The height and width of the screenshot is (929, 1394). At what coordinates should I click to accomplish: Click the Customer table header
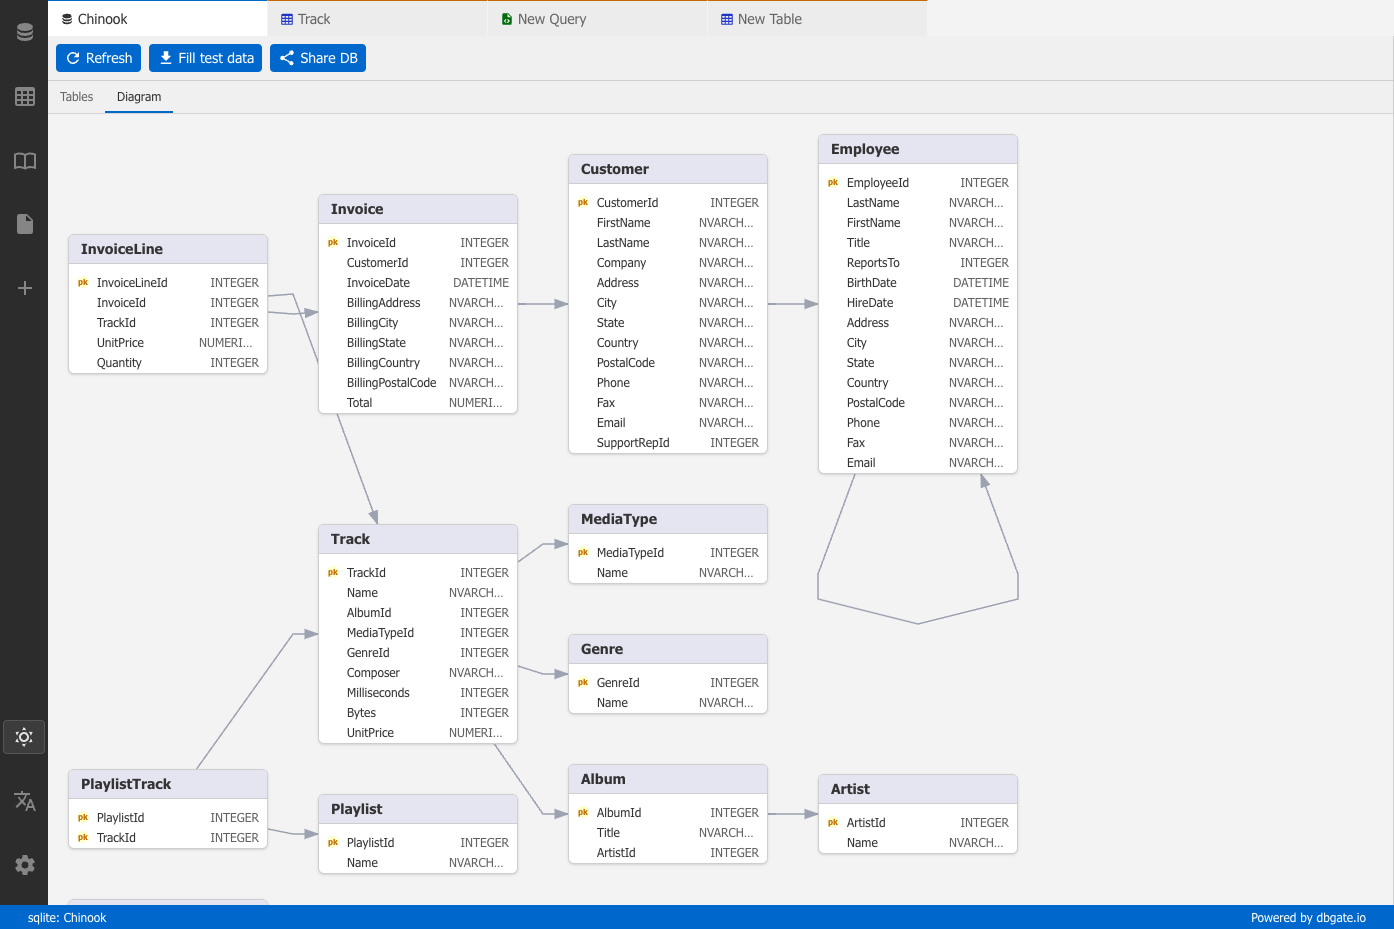[x=668, y=169]
